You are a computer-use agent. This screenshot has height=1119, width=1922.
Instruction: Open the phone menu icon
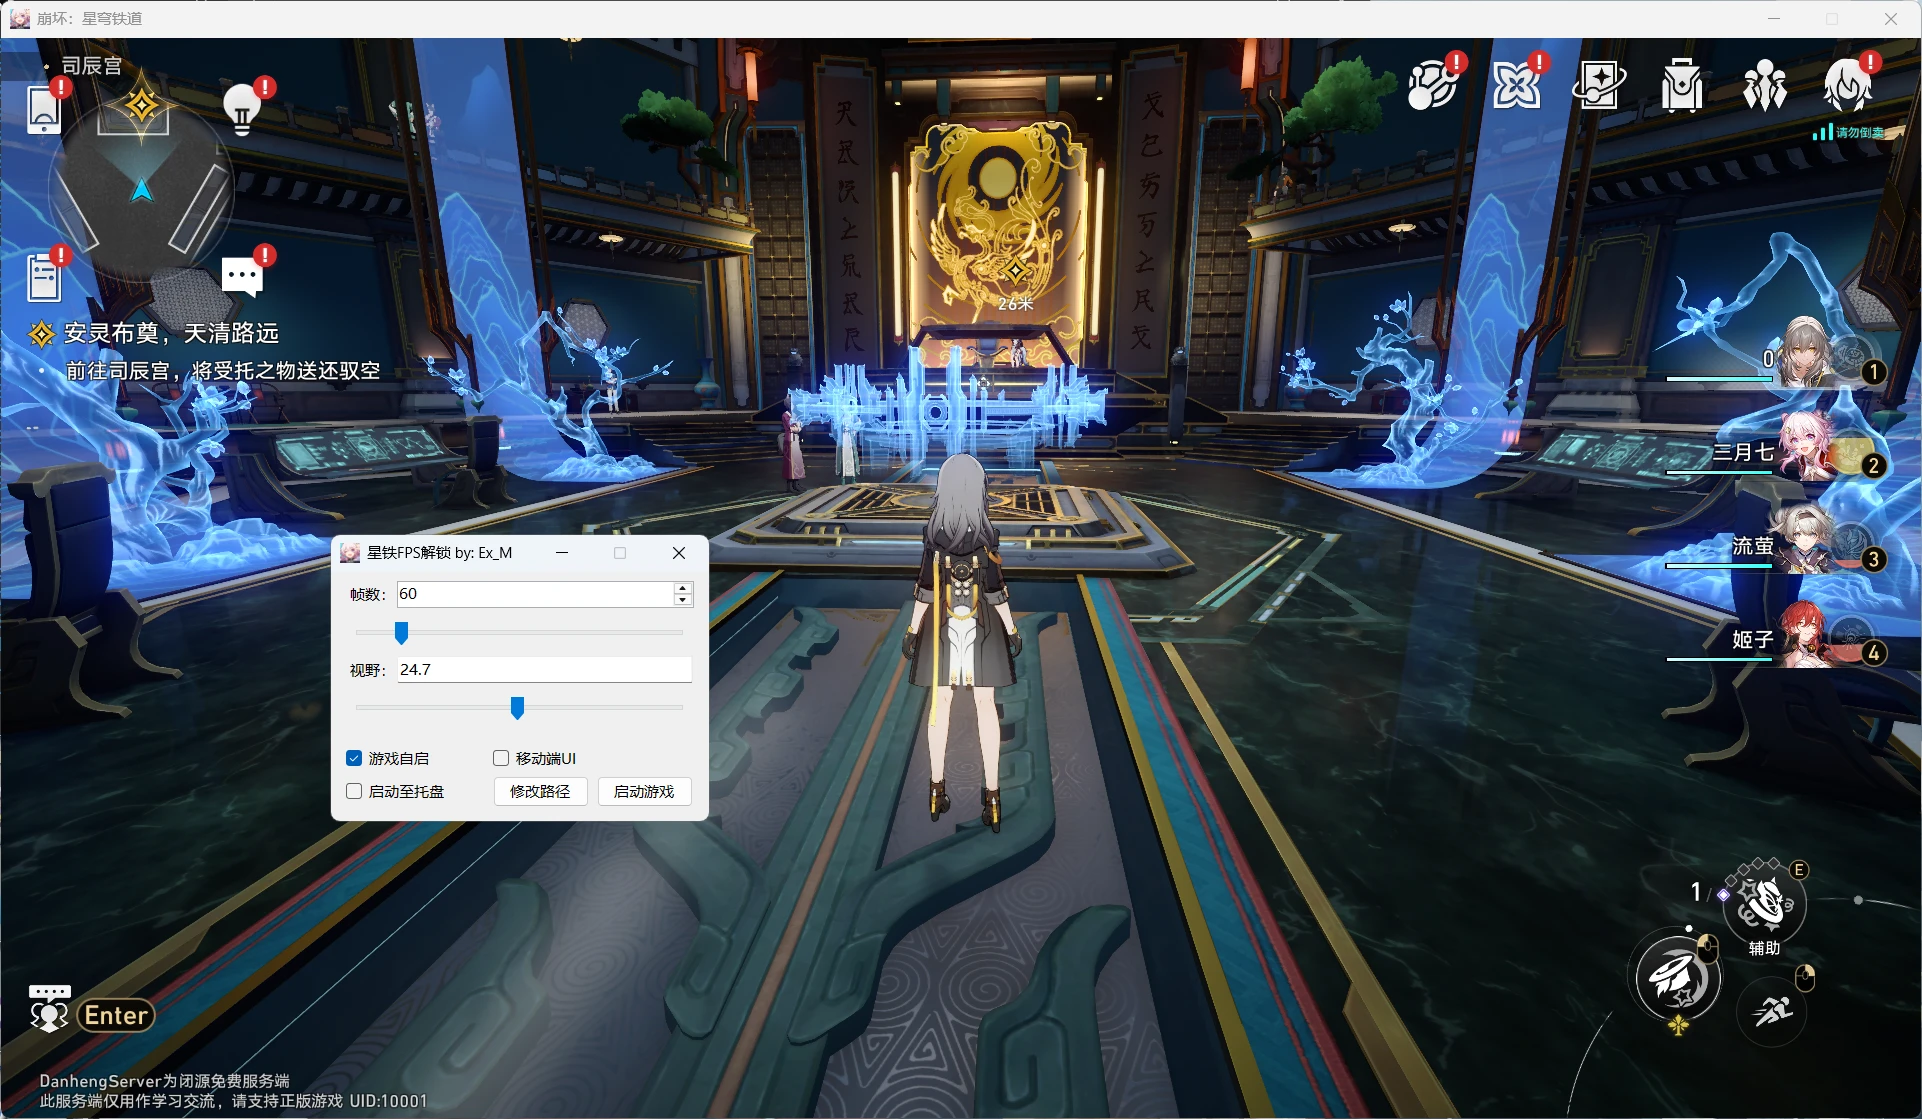(43, 109)
